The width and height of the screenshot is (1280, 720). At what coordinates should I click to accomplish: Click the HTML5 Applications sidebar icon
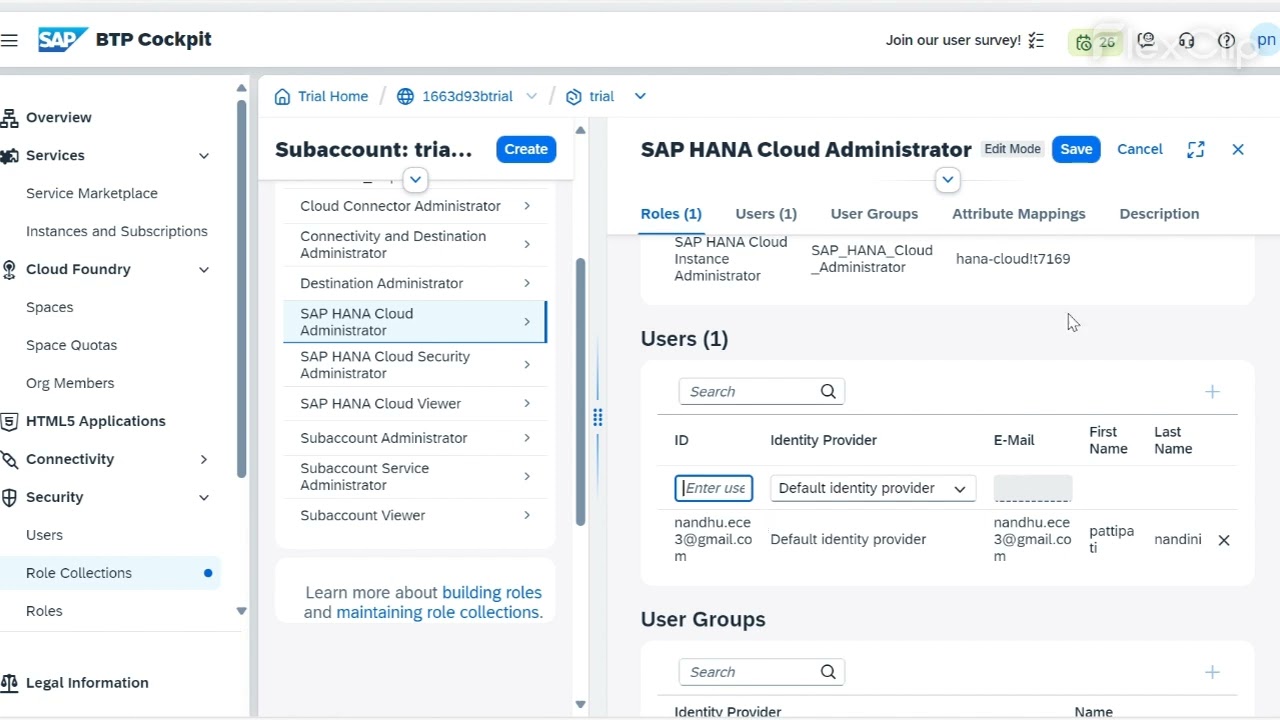coord(10,422)
